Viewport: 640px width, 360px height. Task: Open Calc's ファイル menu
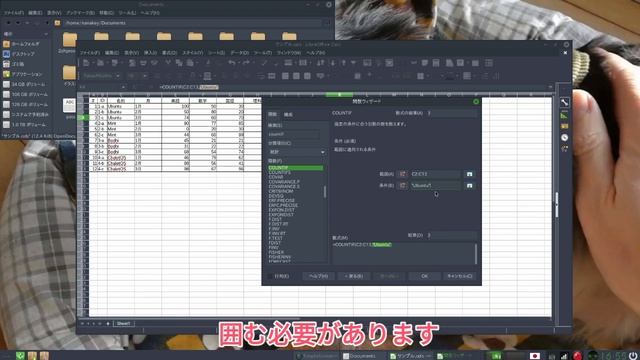click(x=89, y=53)
